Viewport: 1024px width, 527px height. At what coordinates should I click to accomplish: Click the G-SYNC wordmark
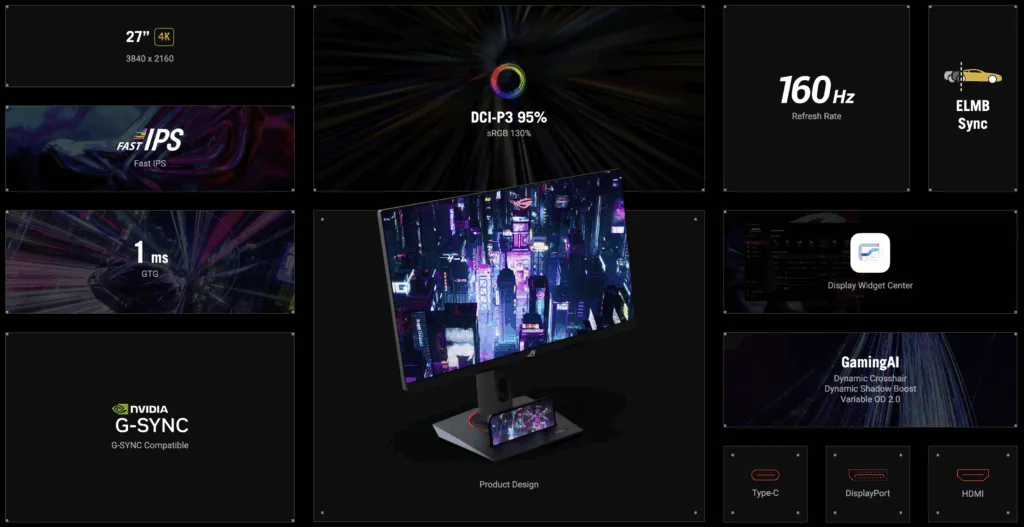click(x=152, y=426)
